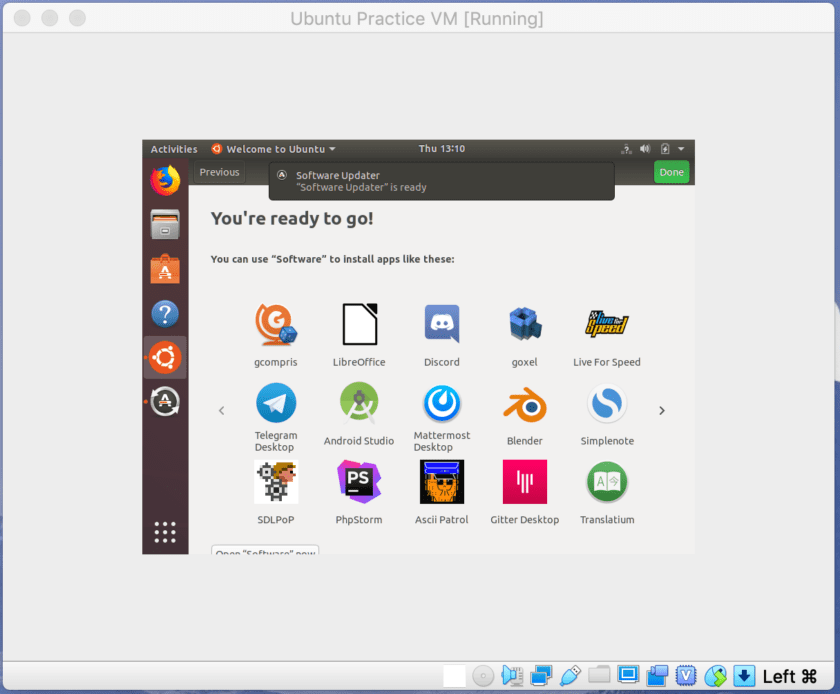Image resolution: width=840 pixels, height=694 pixels.
Task: Click the "Left ⌘" host key label
Action: click(x=790, y=677)
